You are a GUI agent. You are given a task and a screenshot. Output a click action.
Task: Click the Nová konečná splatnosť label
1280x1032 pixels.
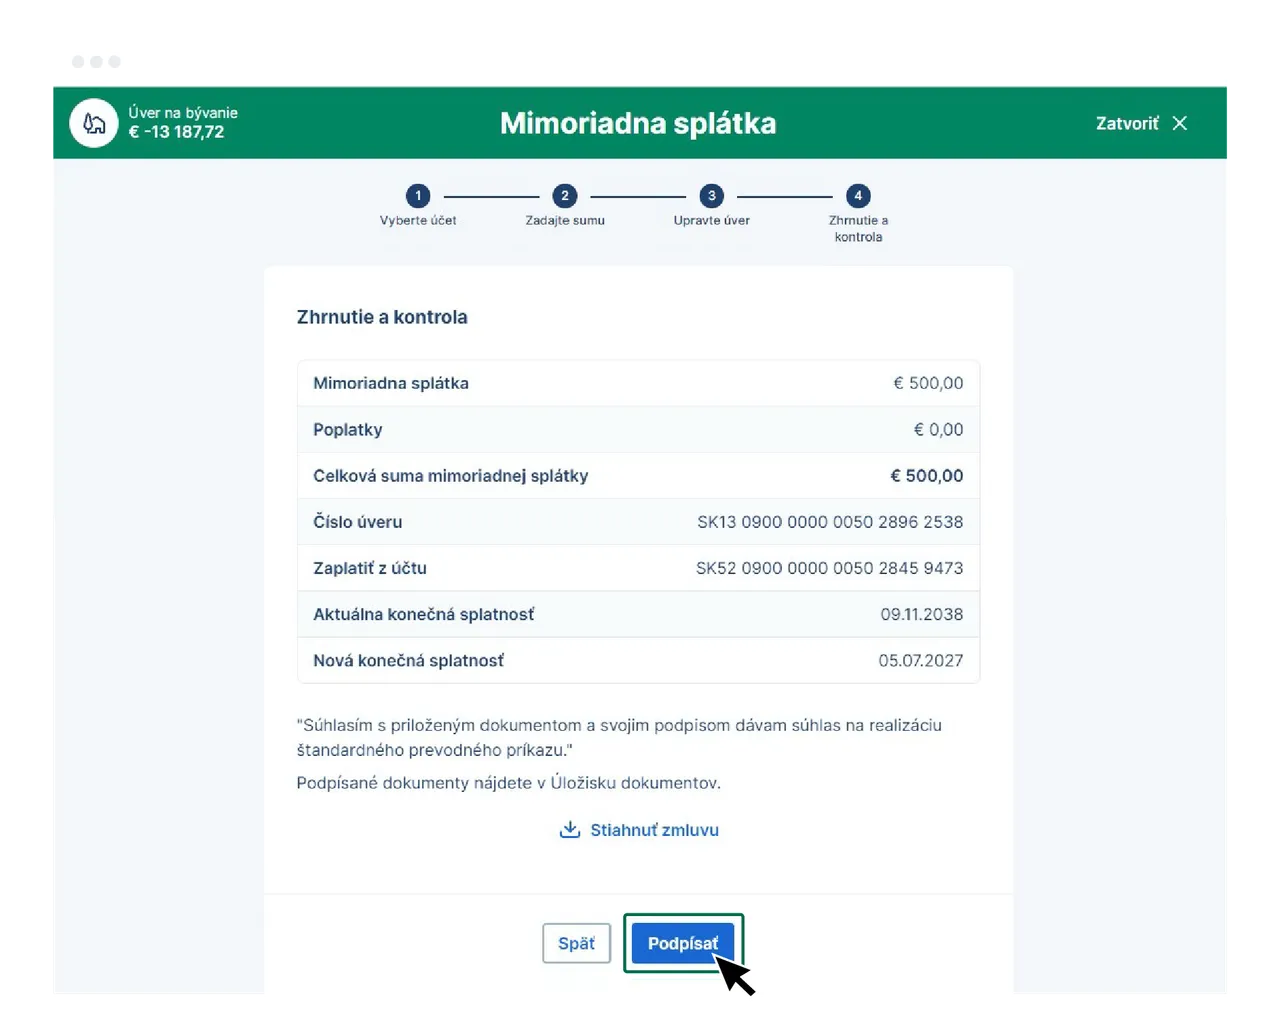tap(409, 660)
